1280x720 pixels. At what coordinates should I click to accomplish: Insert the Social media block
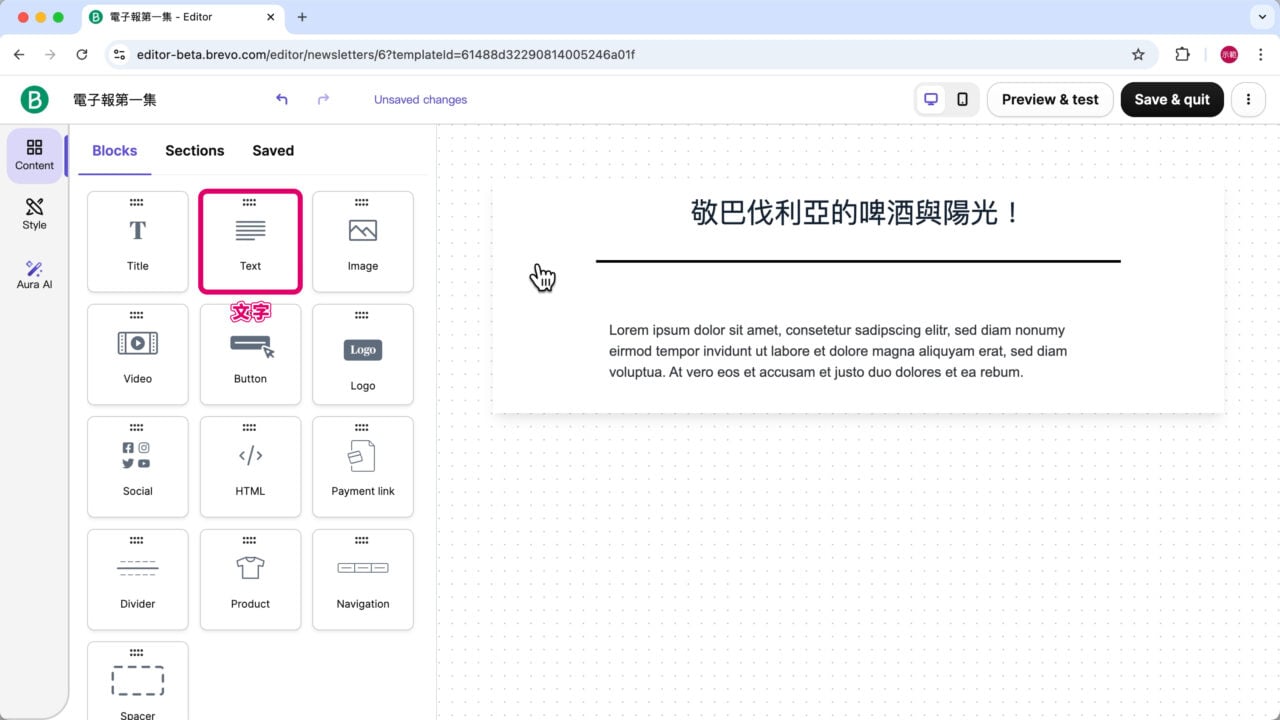(137, 466)
